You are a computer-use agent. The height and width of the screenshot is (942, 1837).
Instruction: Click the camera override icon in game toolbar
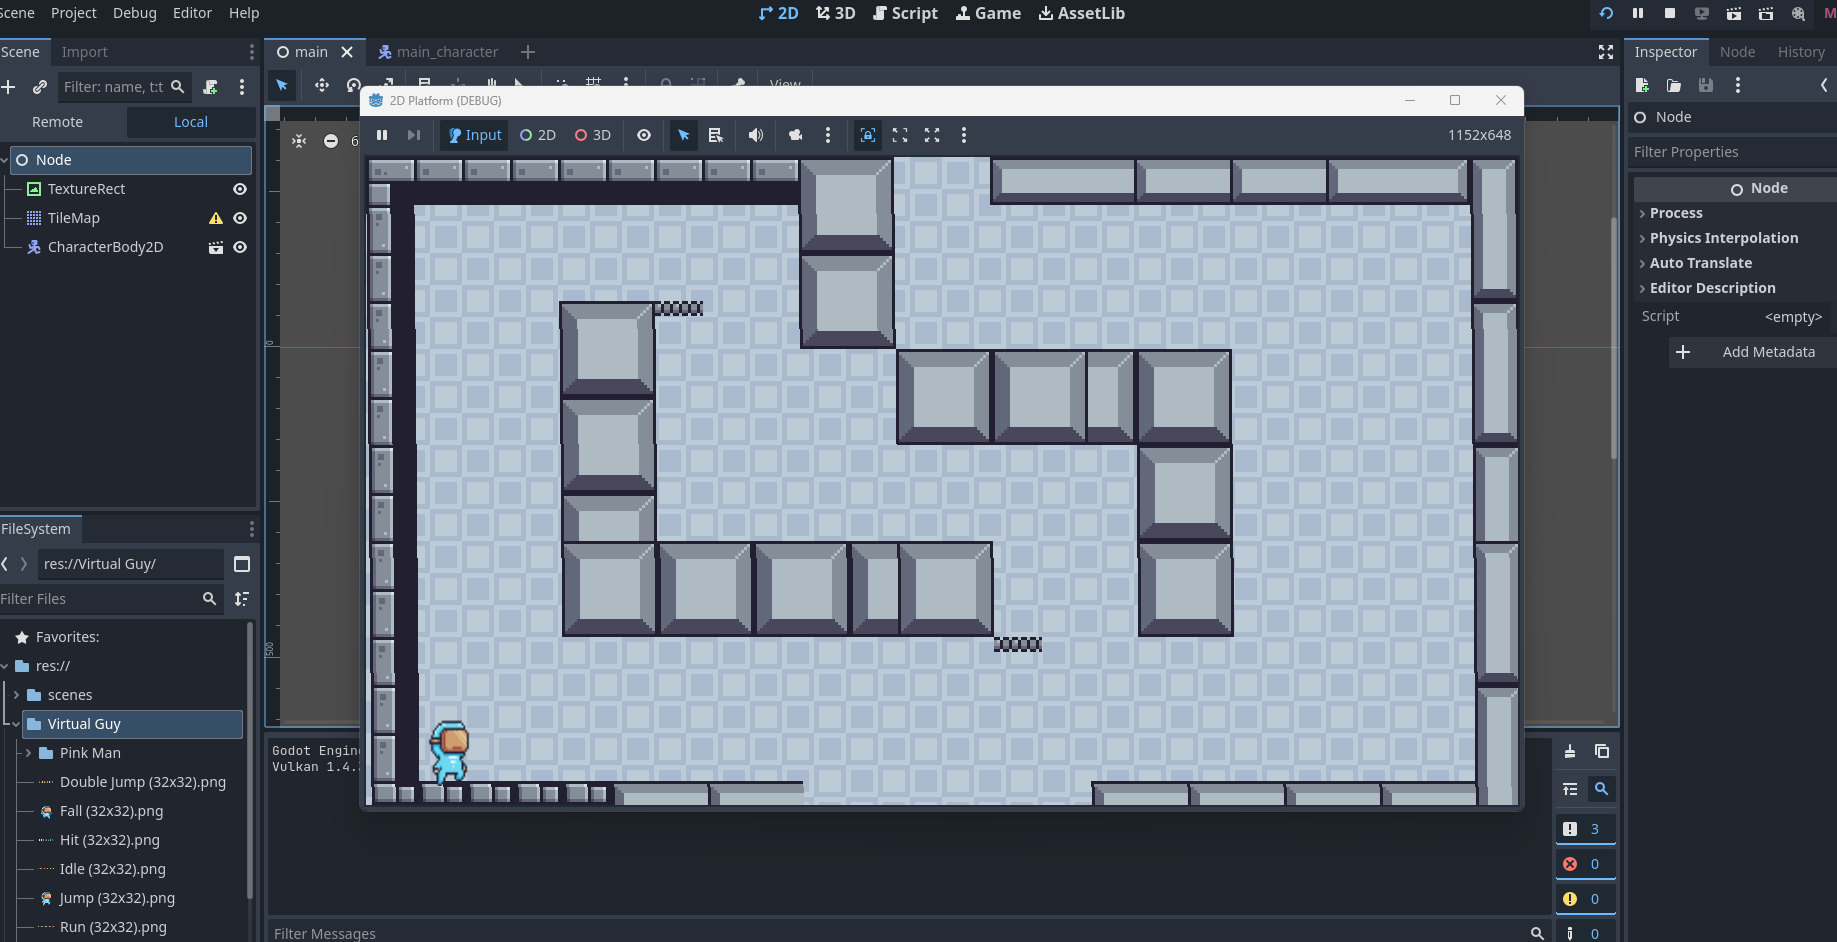795,135
